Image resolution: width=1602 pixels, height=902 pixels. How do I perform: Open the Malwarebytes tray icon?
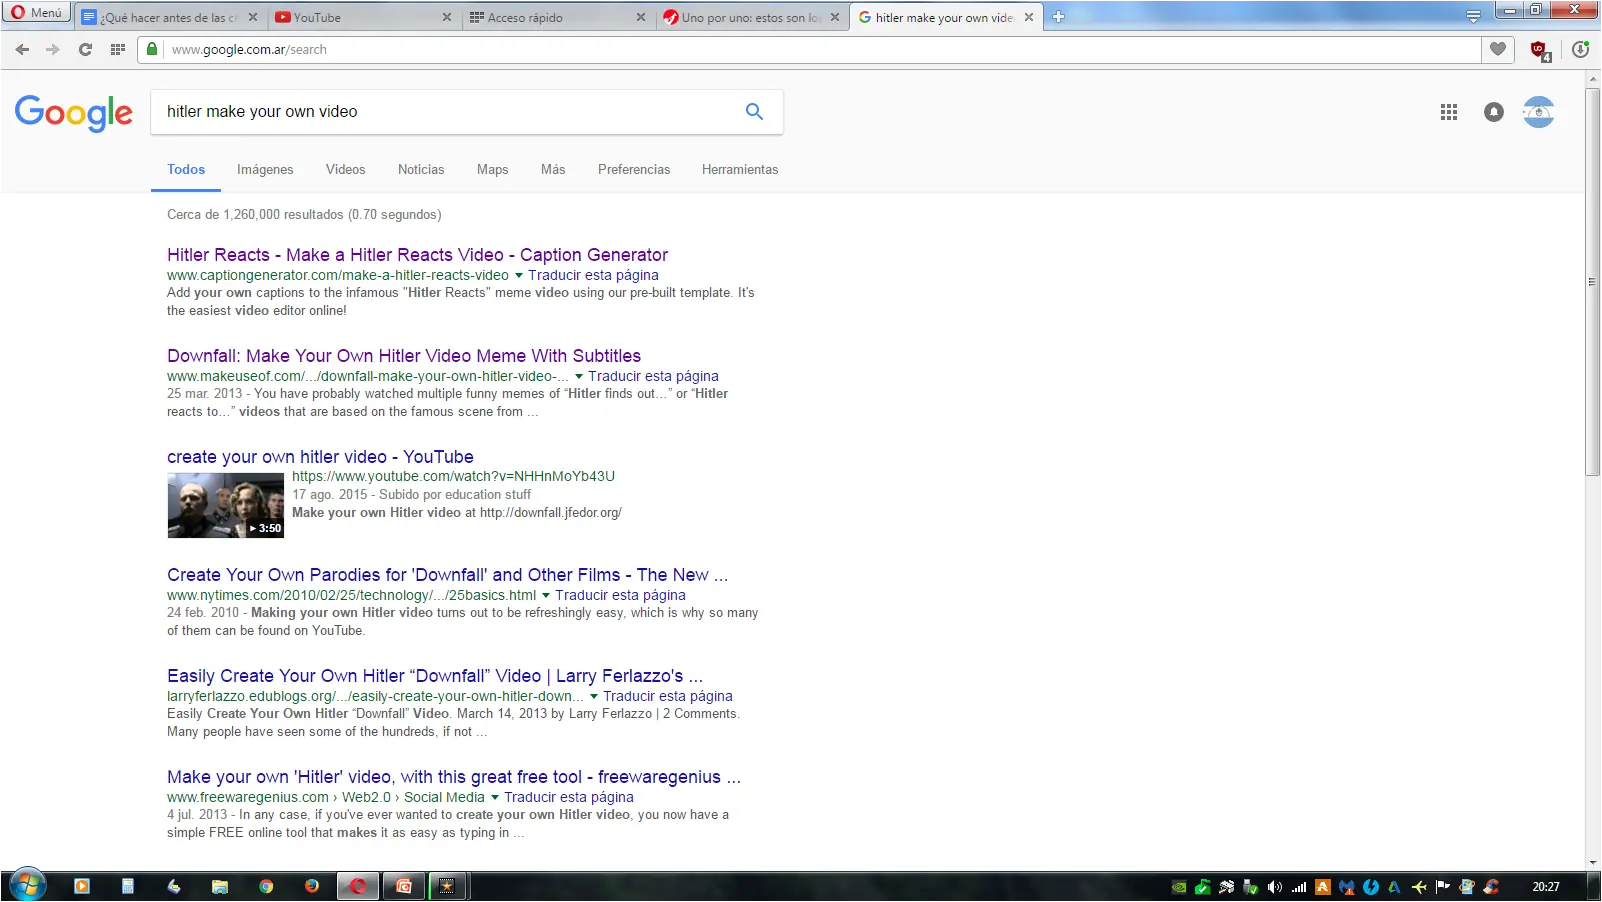[1347, 887]
